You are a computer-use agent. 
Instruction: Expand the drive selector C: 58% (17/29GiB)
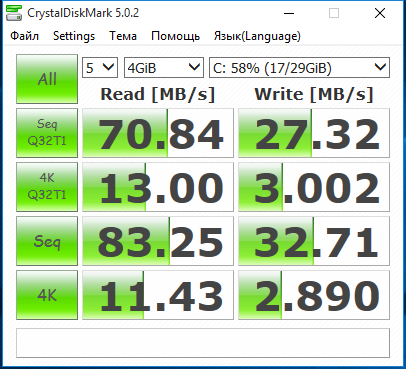coord(299,68)
